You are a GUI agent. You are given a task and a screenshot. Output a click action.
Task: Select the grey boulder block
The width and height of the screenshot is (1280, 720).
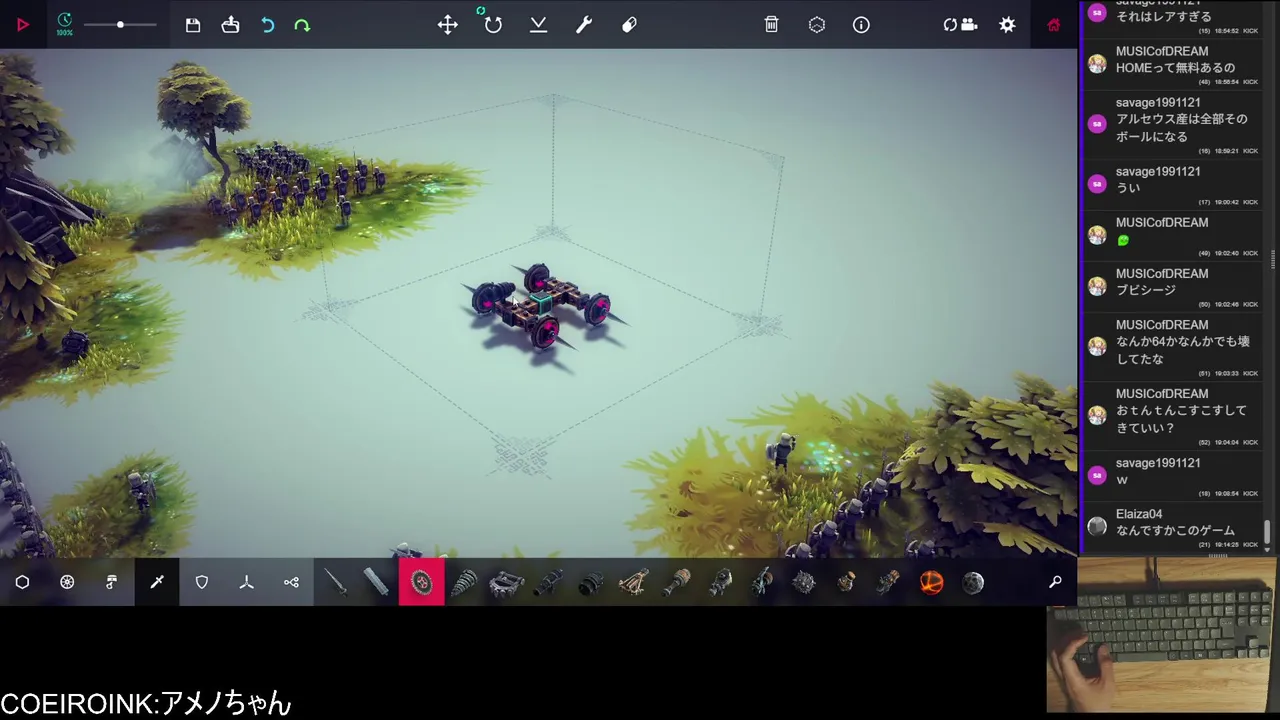tap(973, 582)
